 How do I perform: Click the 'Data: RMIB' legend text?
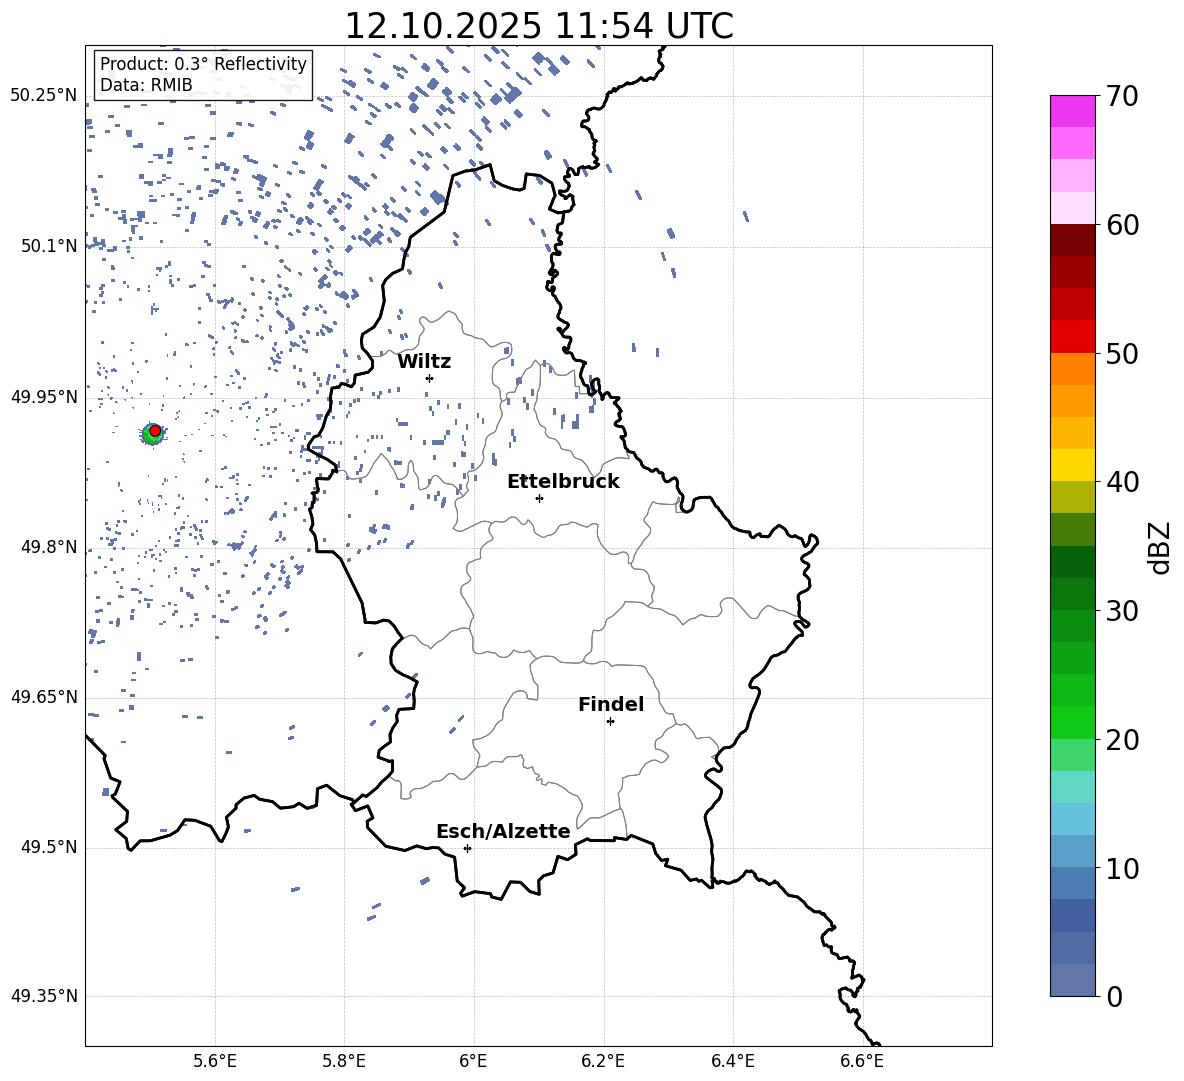[146, 85]
